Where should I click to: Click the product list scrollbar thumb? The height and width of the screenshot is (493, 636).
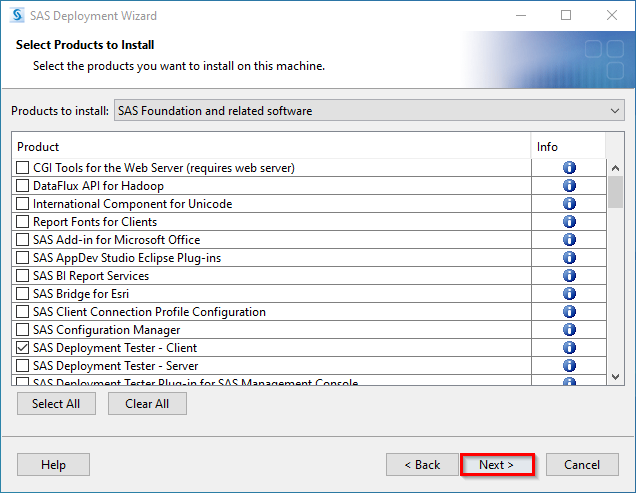point(615,192)
